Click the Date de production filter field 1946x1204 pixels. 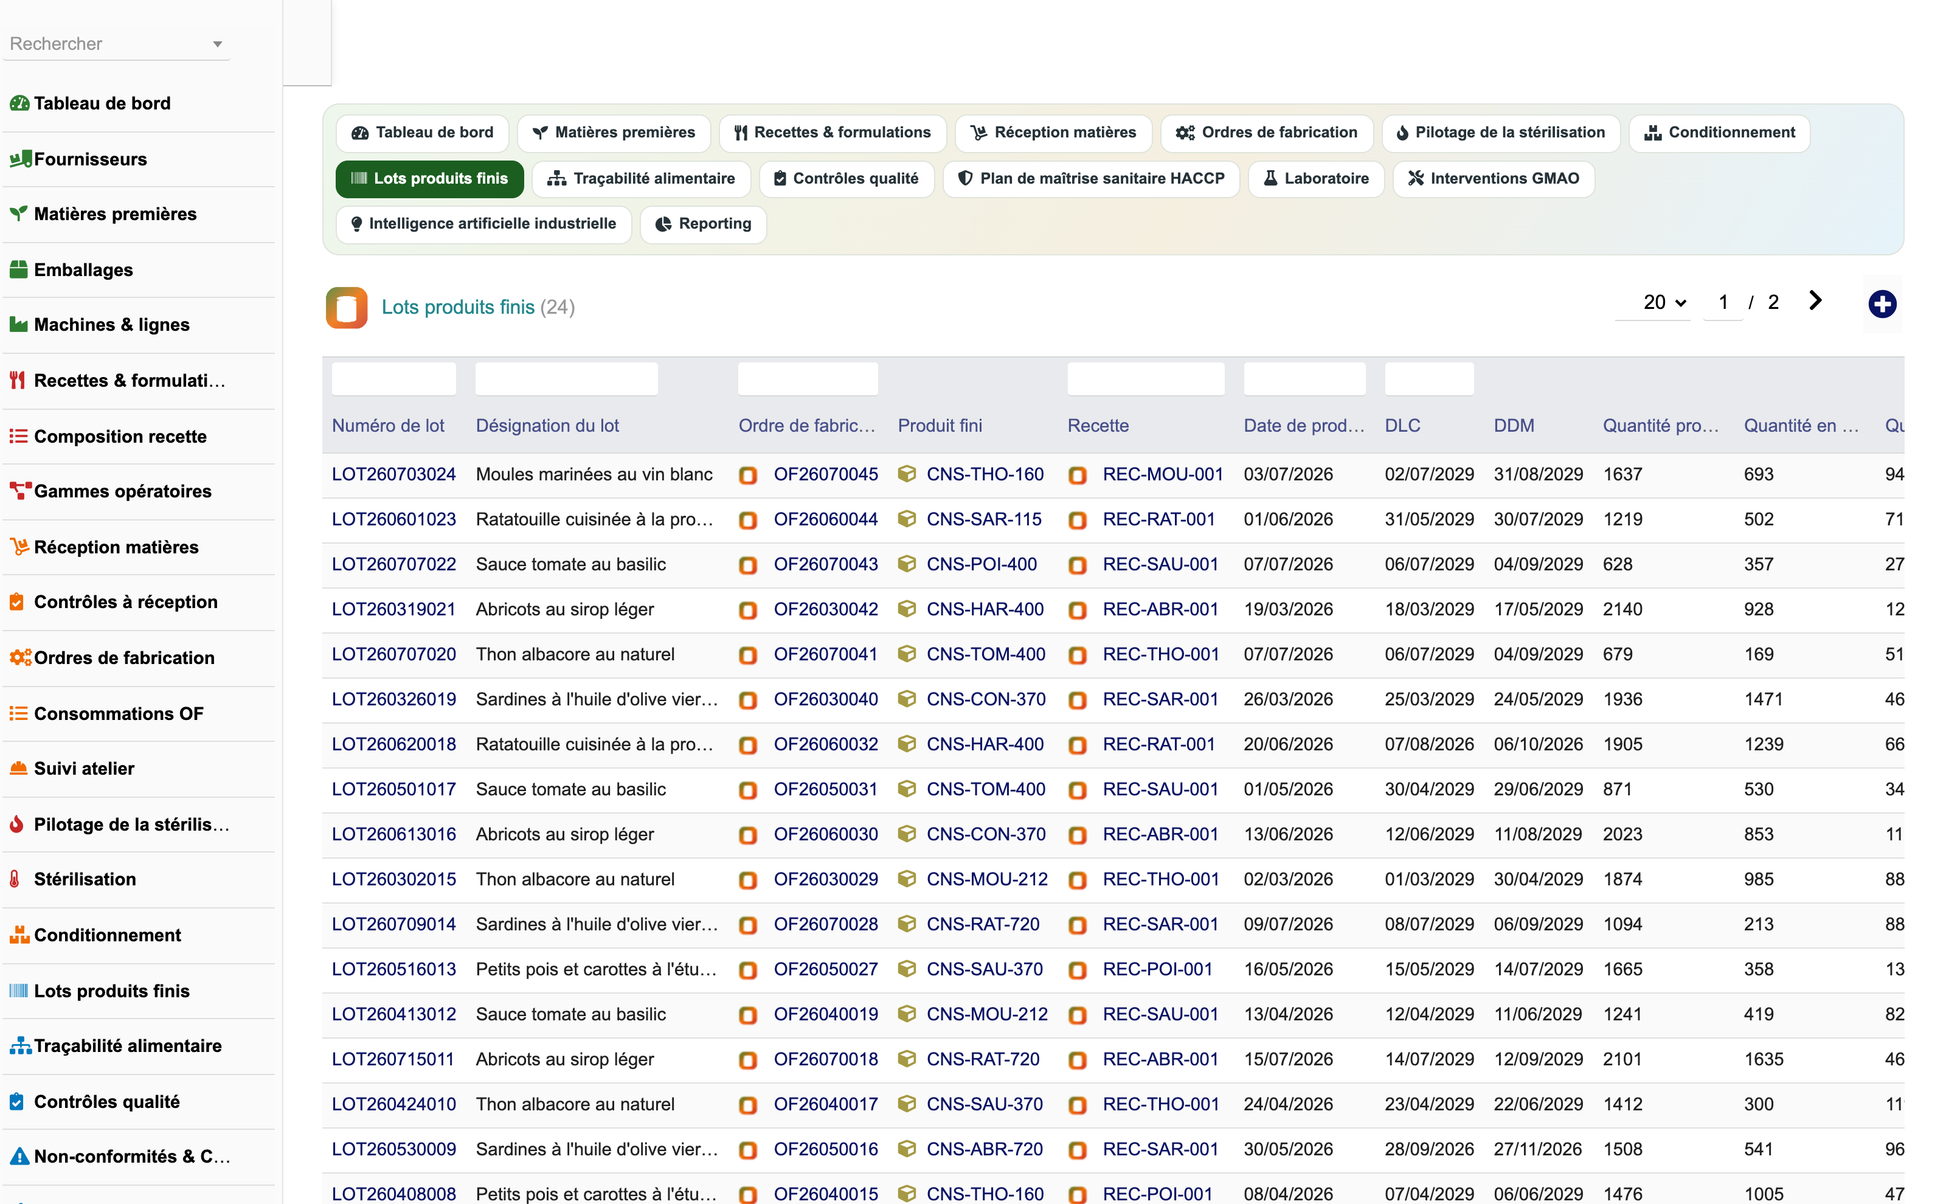[1305, 379]
